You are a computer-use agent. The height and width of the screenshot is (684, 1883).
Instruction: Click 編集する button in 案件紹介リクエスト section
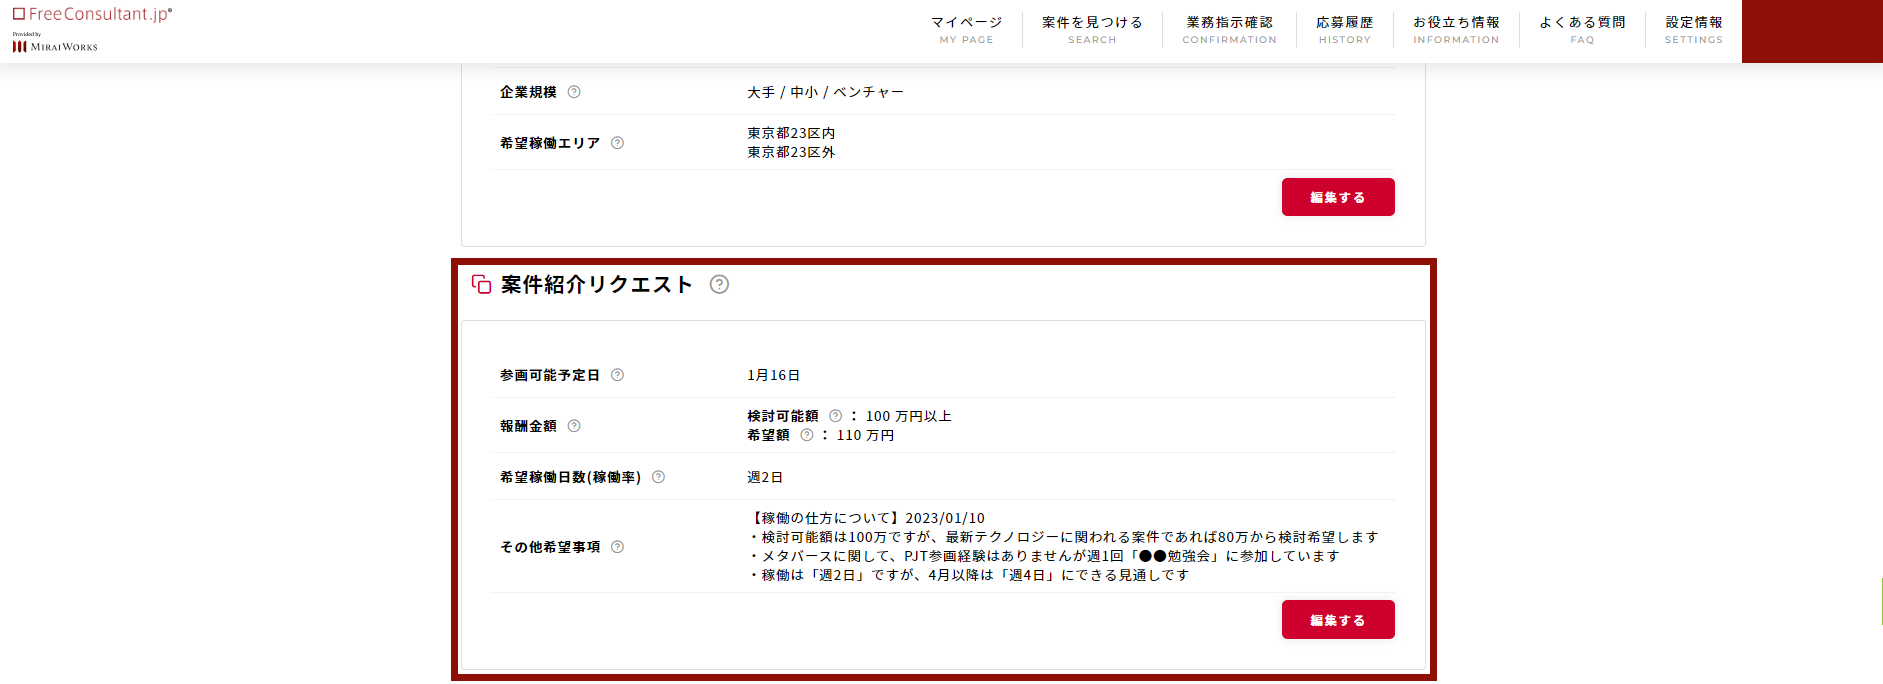(x=1338, y=620)
